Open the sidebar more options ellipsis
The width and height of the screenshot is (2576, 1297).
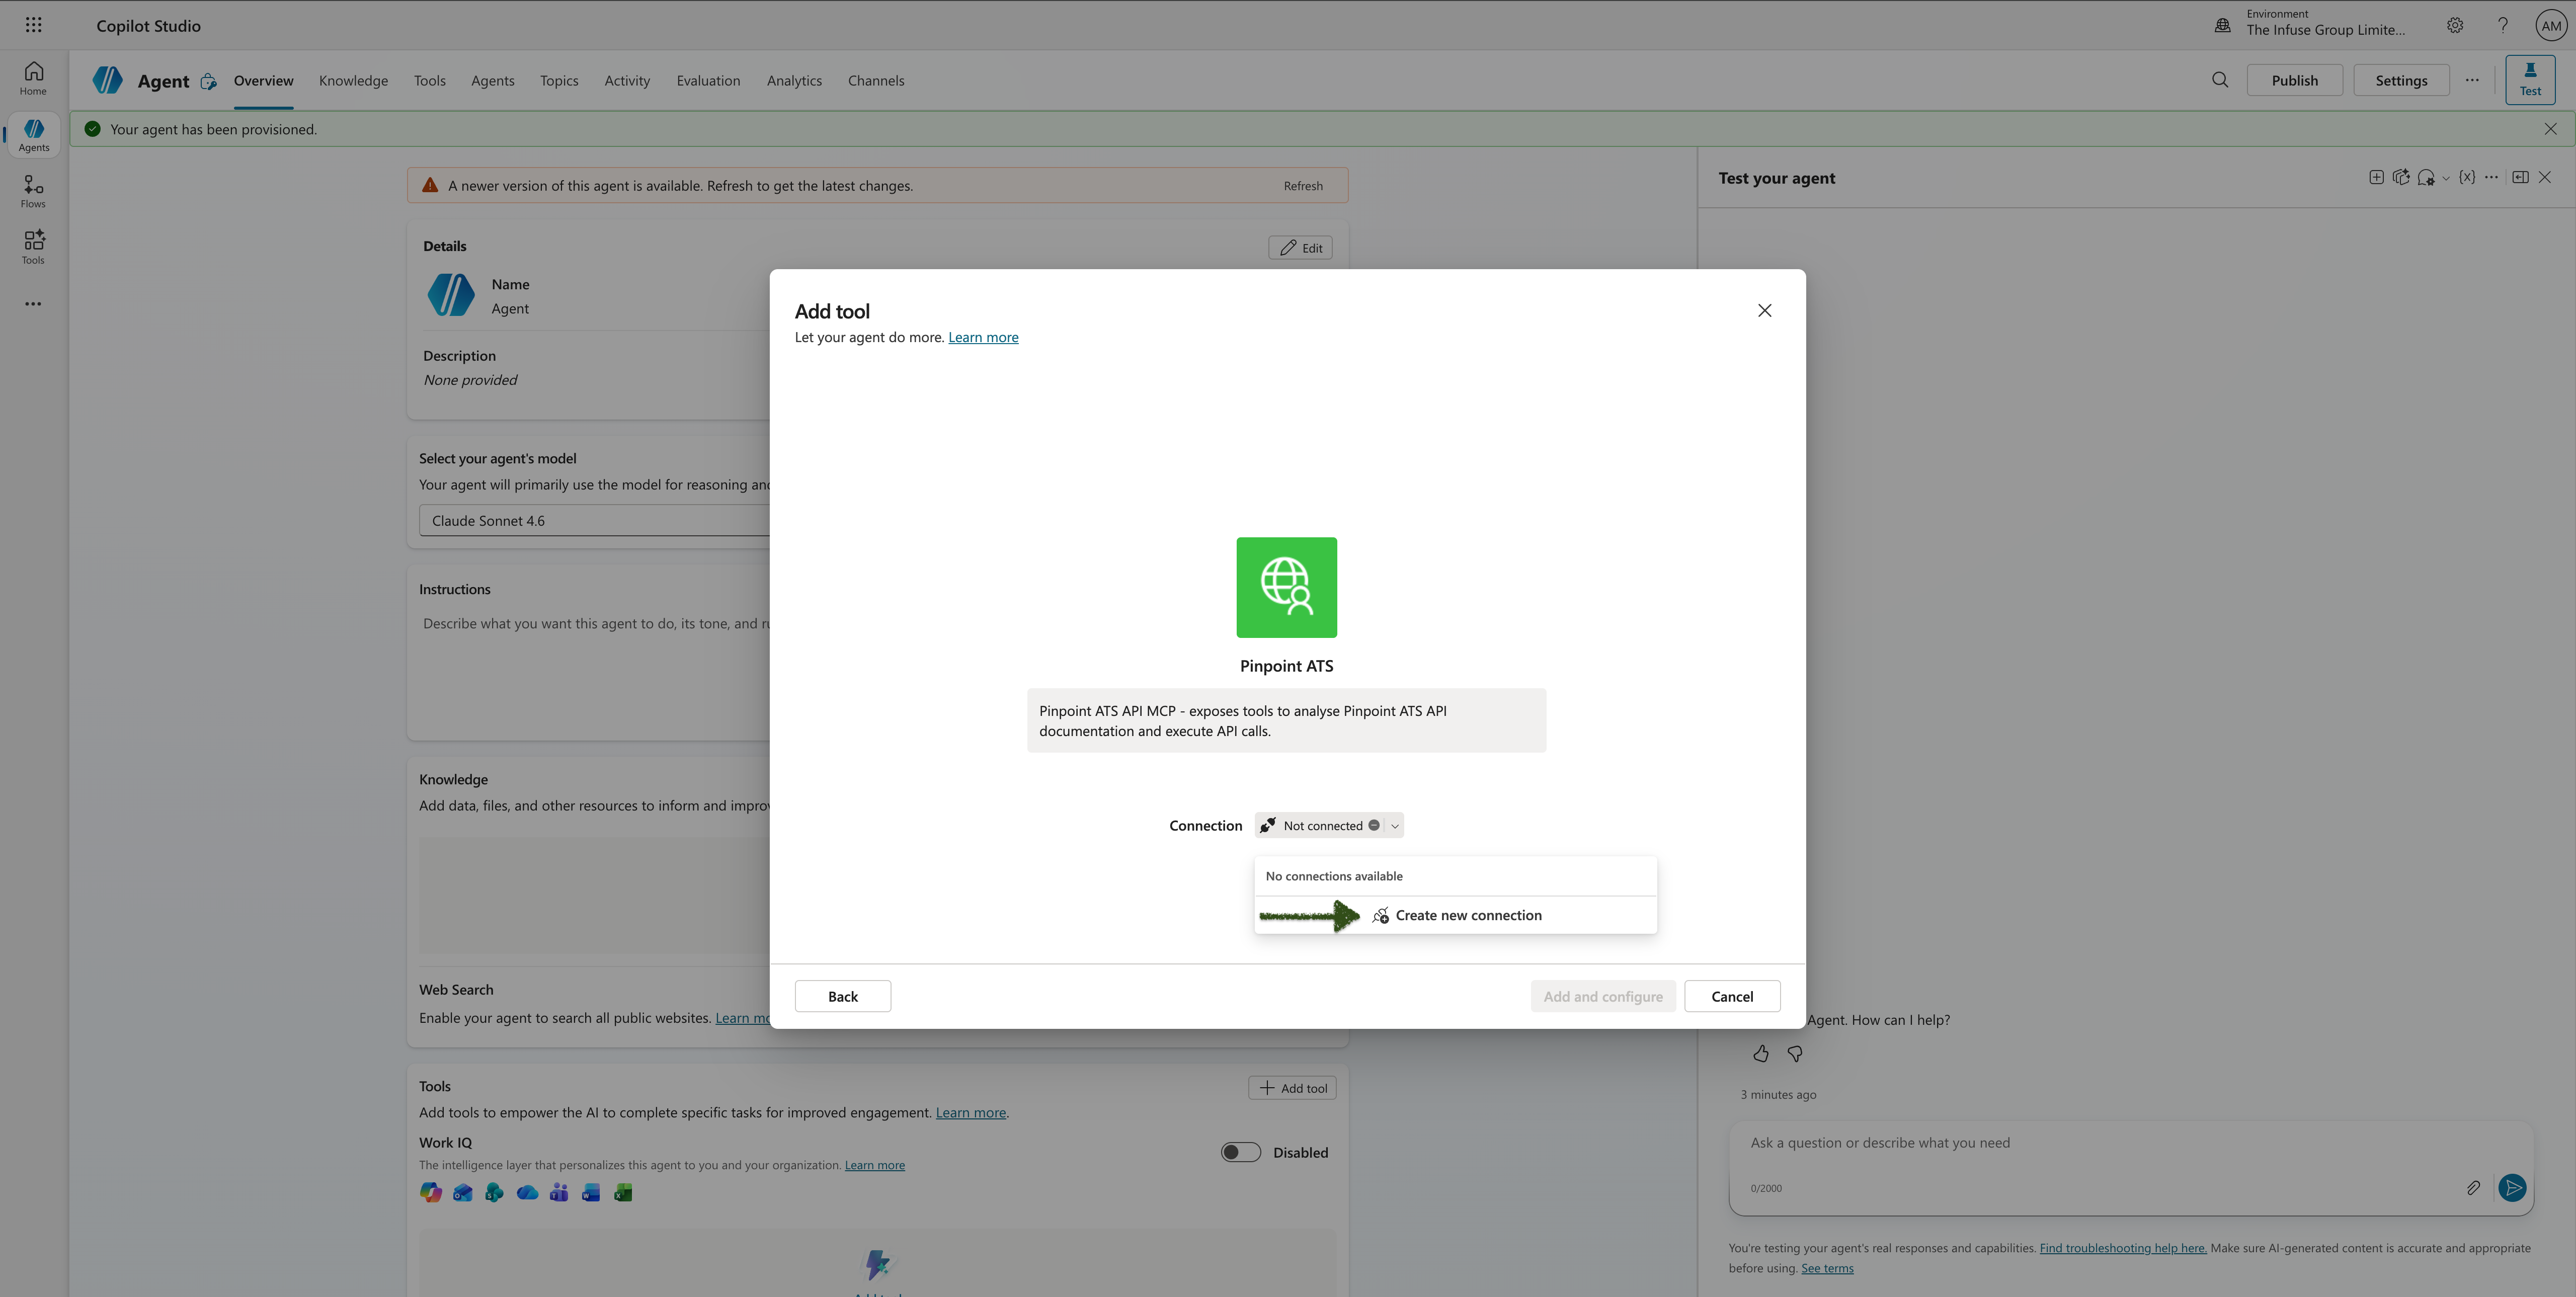click(x=33, y=304)
